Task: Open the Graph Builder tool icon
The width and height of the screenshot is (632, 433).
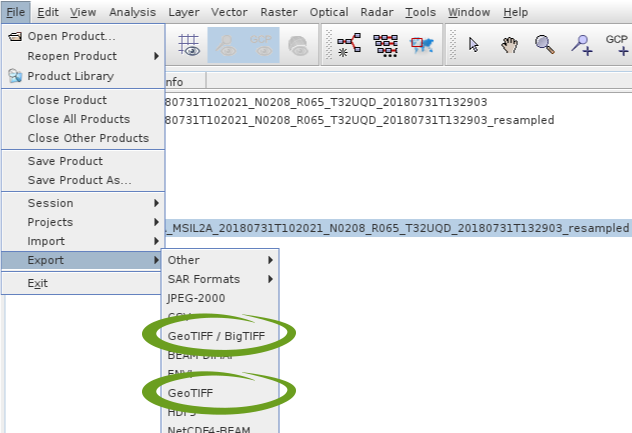Action: point(349,44)
